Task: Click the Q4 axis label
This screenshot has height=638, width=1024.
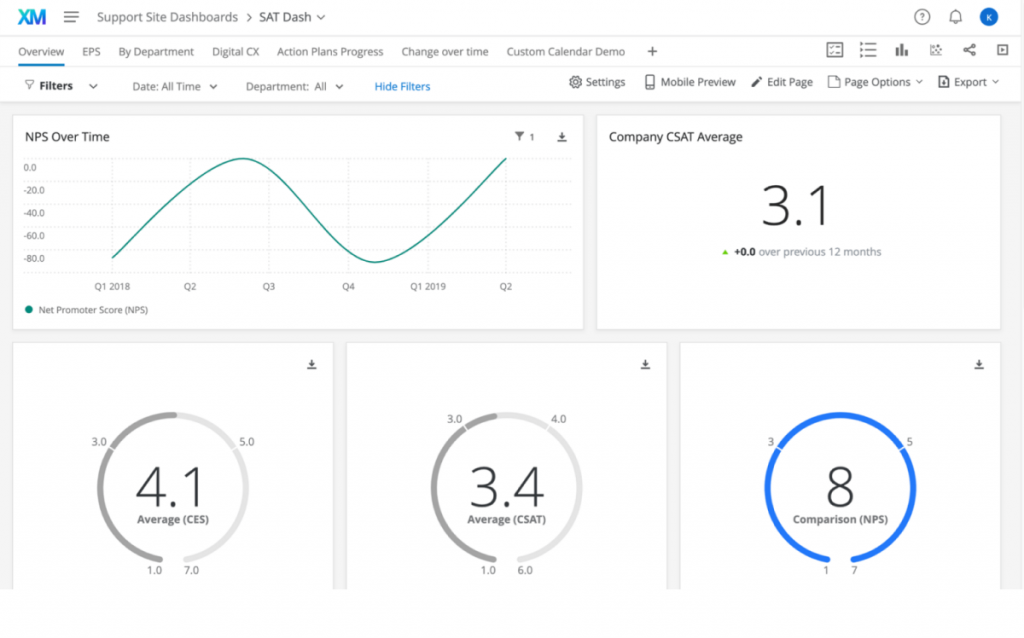Action: (348, 287)
